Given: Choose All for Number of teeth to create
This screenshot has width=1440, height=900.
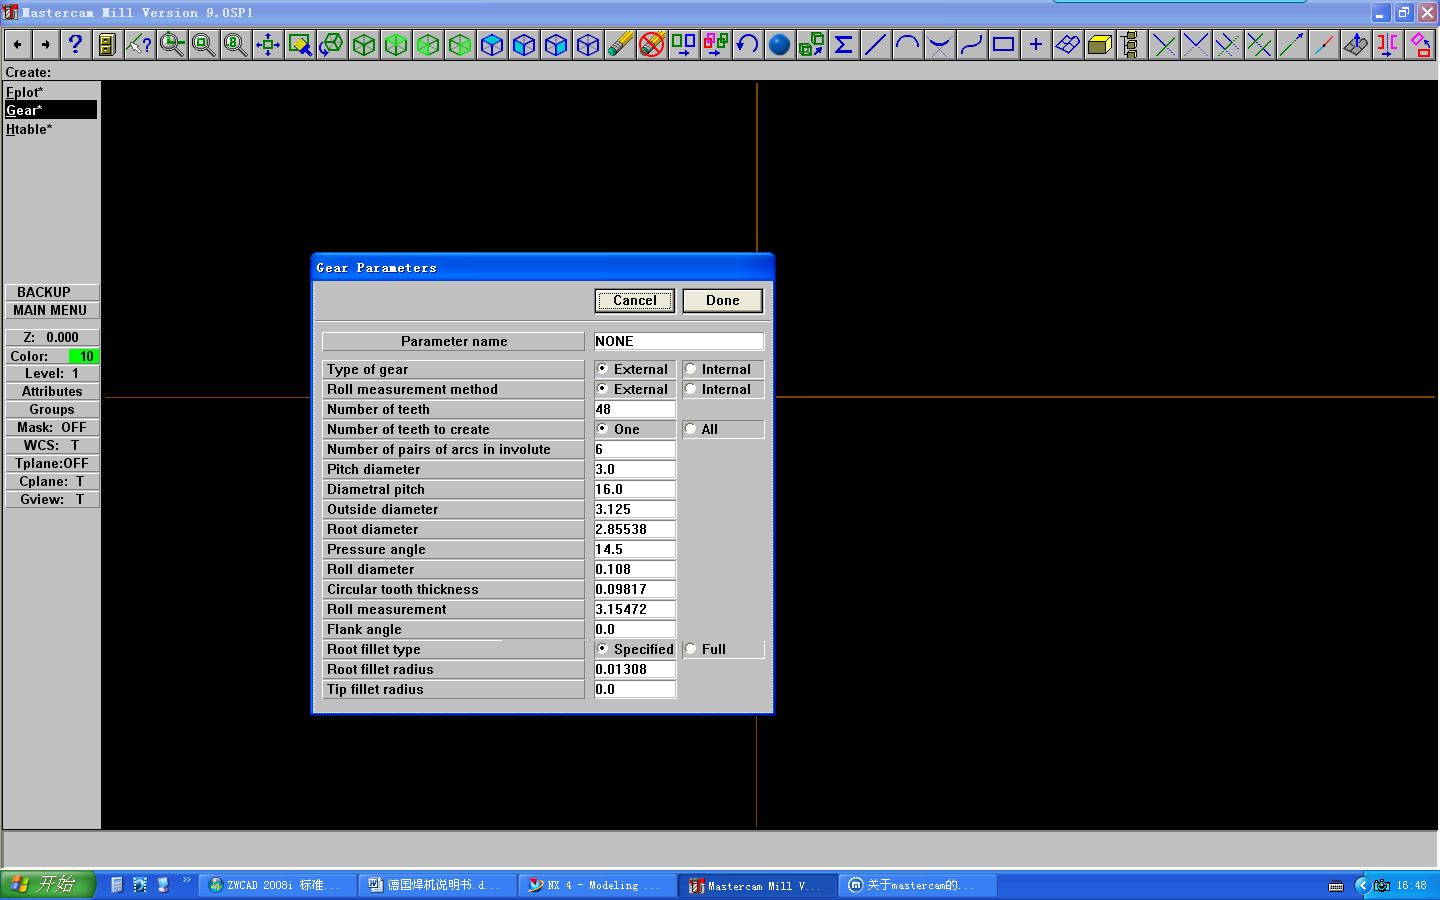Looking at the screenshot, I should click(690, 429).
